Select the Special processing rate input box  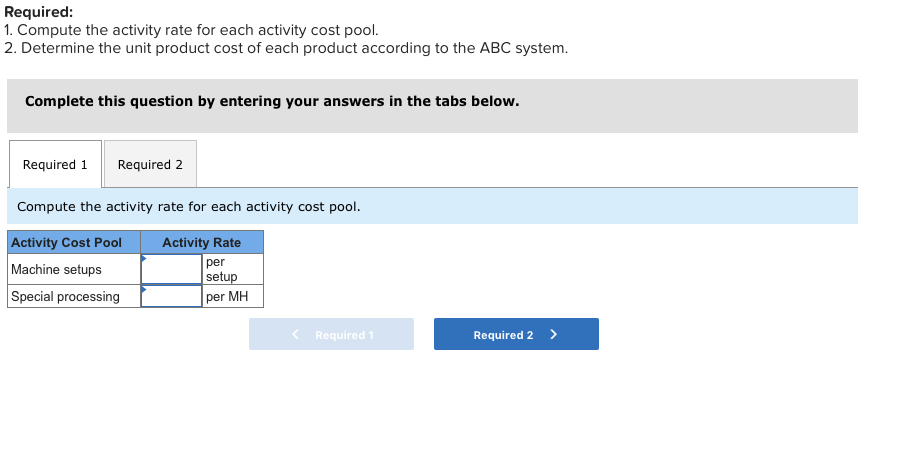click(x=172, y=297)
